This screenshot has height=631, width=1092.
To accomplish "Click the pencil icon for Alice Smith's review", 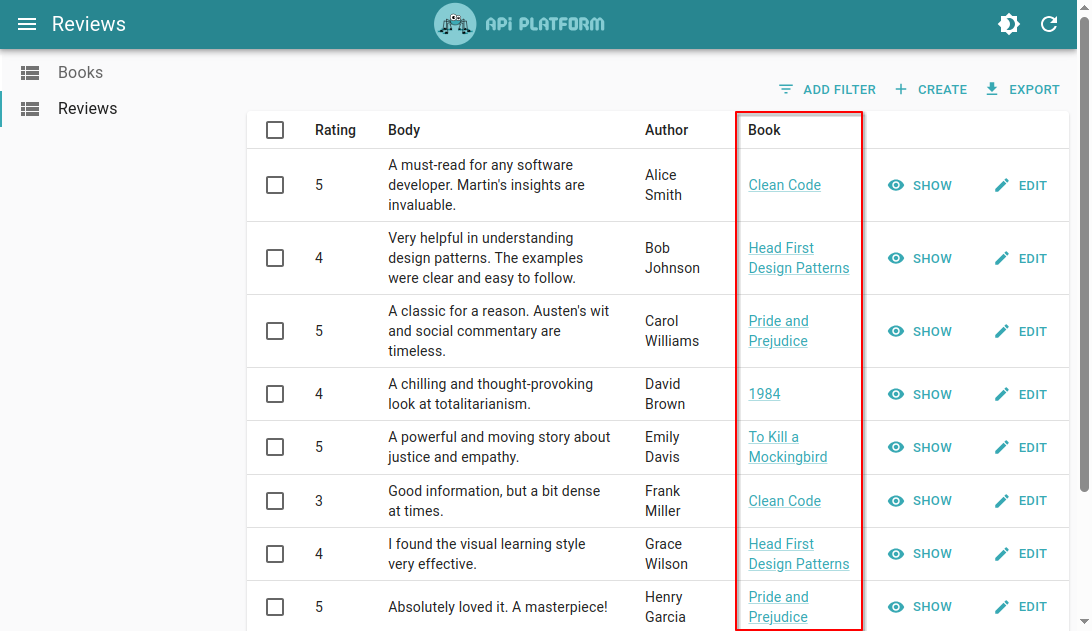I will click(x=1002, y=185).
